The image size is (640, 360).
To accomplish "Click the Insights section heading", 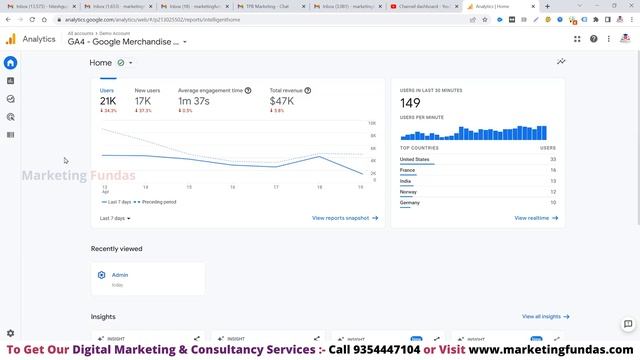I will click(x=103, y=317).
